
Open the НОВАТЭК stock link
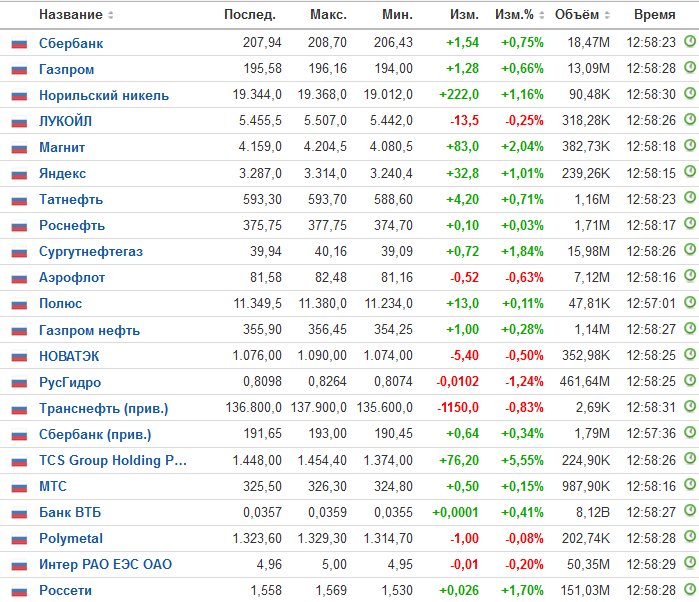pyautogui.click(x=69, y=356)
